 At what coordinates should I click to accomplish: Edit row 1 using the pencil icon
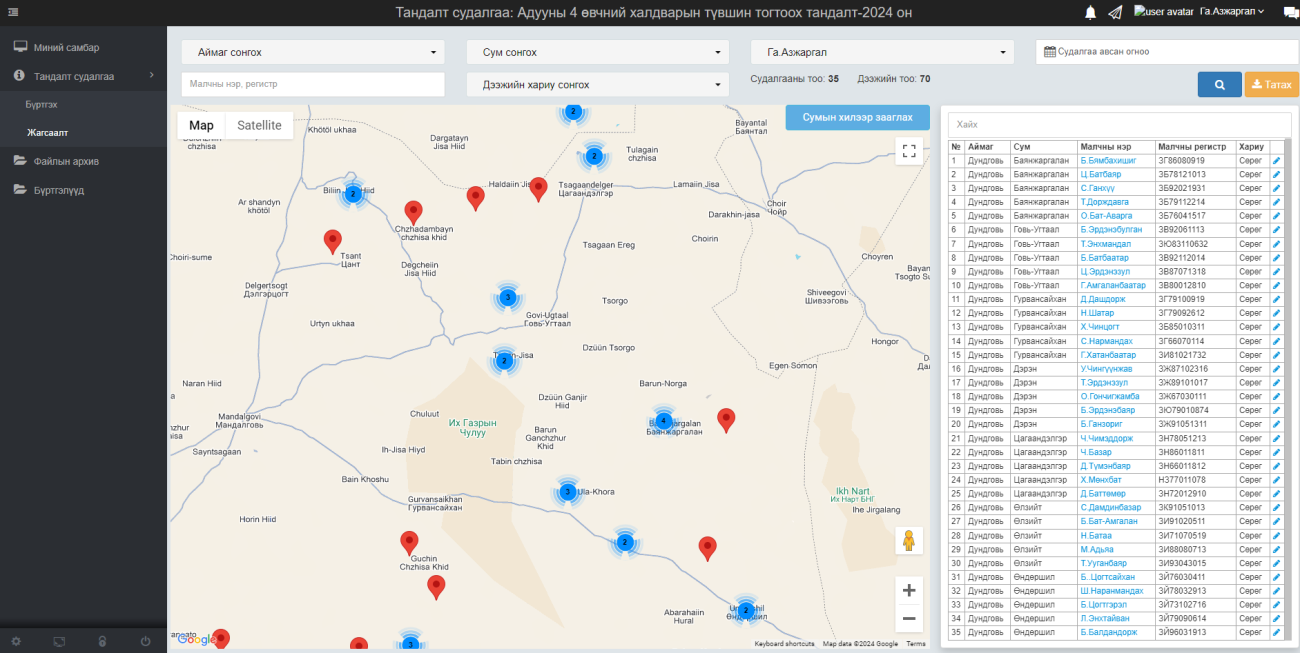coord(1276,160)
